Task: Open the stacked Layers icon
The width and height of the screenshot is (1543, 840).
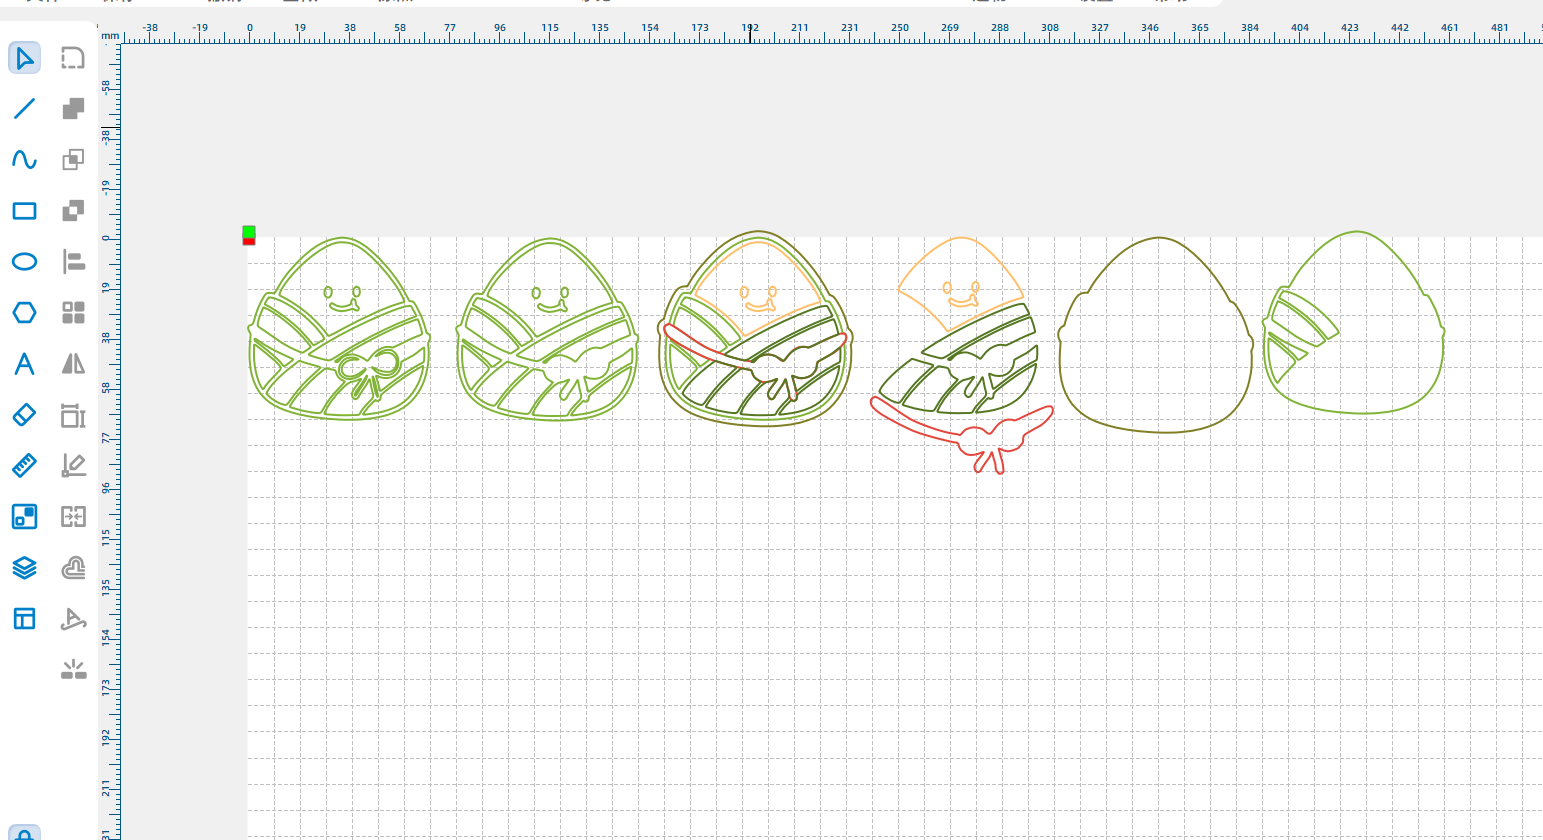Action: coord(24,568)
